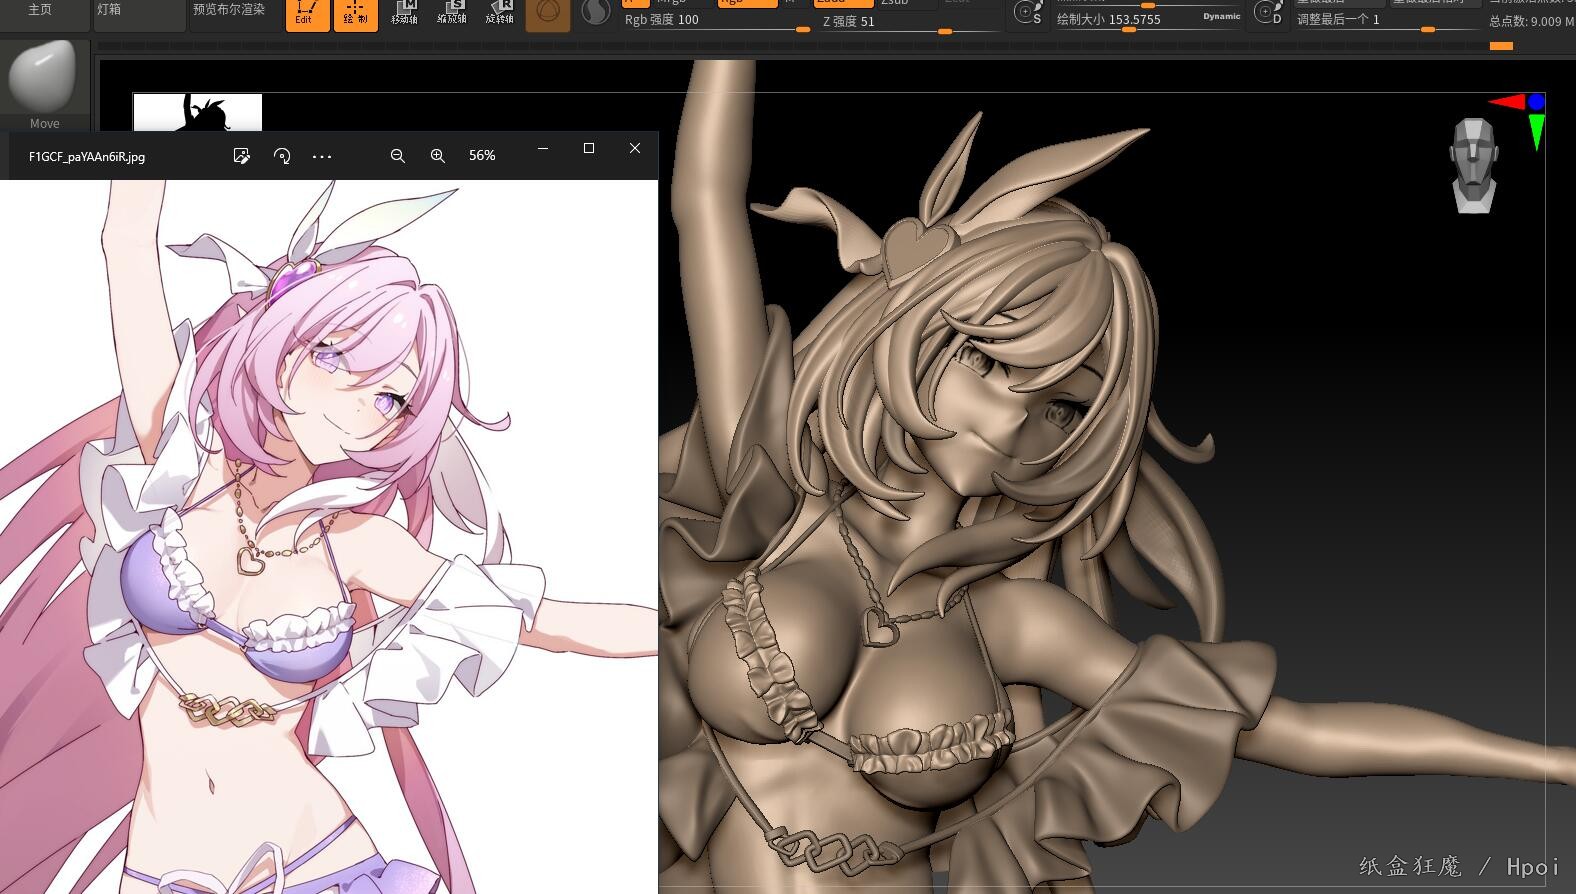Click the Rgb 强度 slider
This screenshot has height=894, width=1576.
pyautogui.click(x=715, y=21)
